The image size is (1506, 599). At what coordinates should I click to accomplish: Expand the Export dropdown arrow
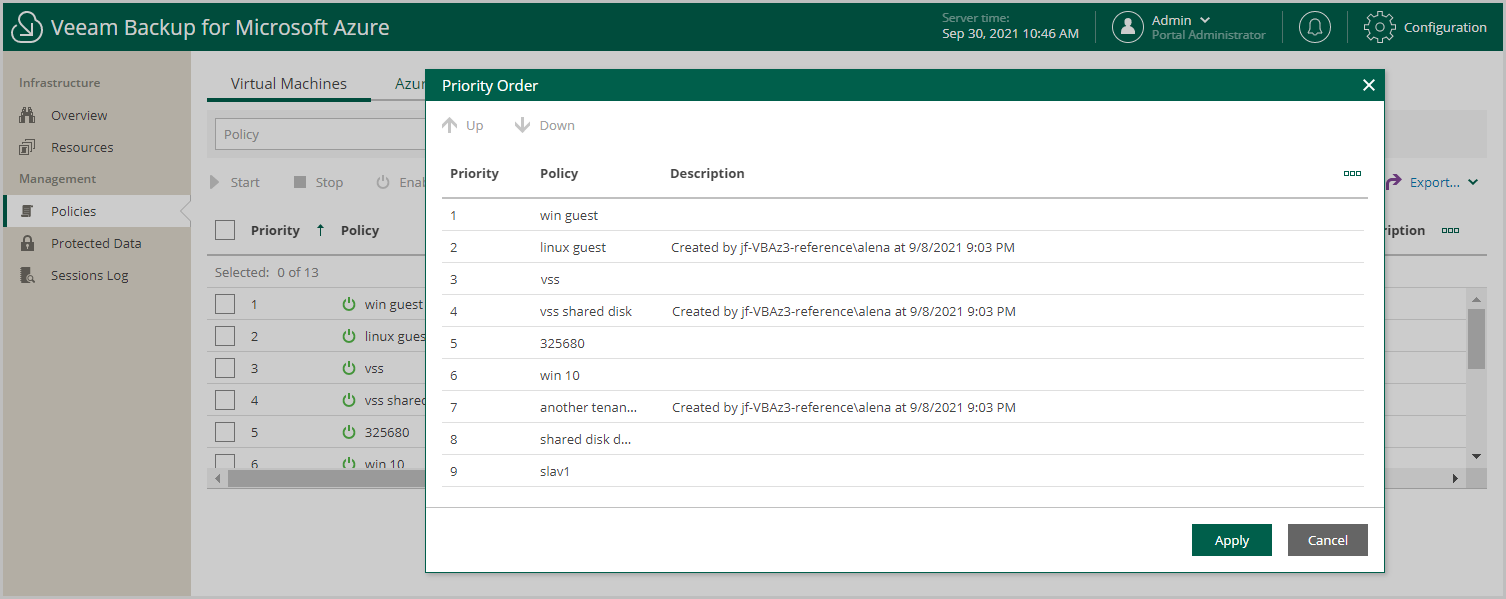(x=1472, y=183)
